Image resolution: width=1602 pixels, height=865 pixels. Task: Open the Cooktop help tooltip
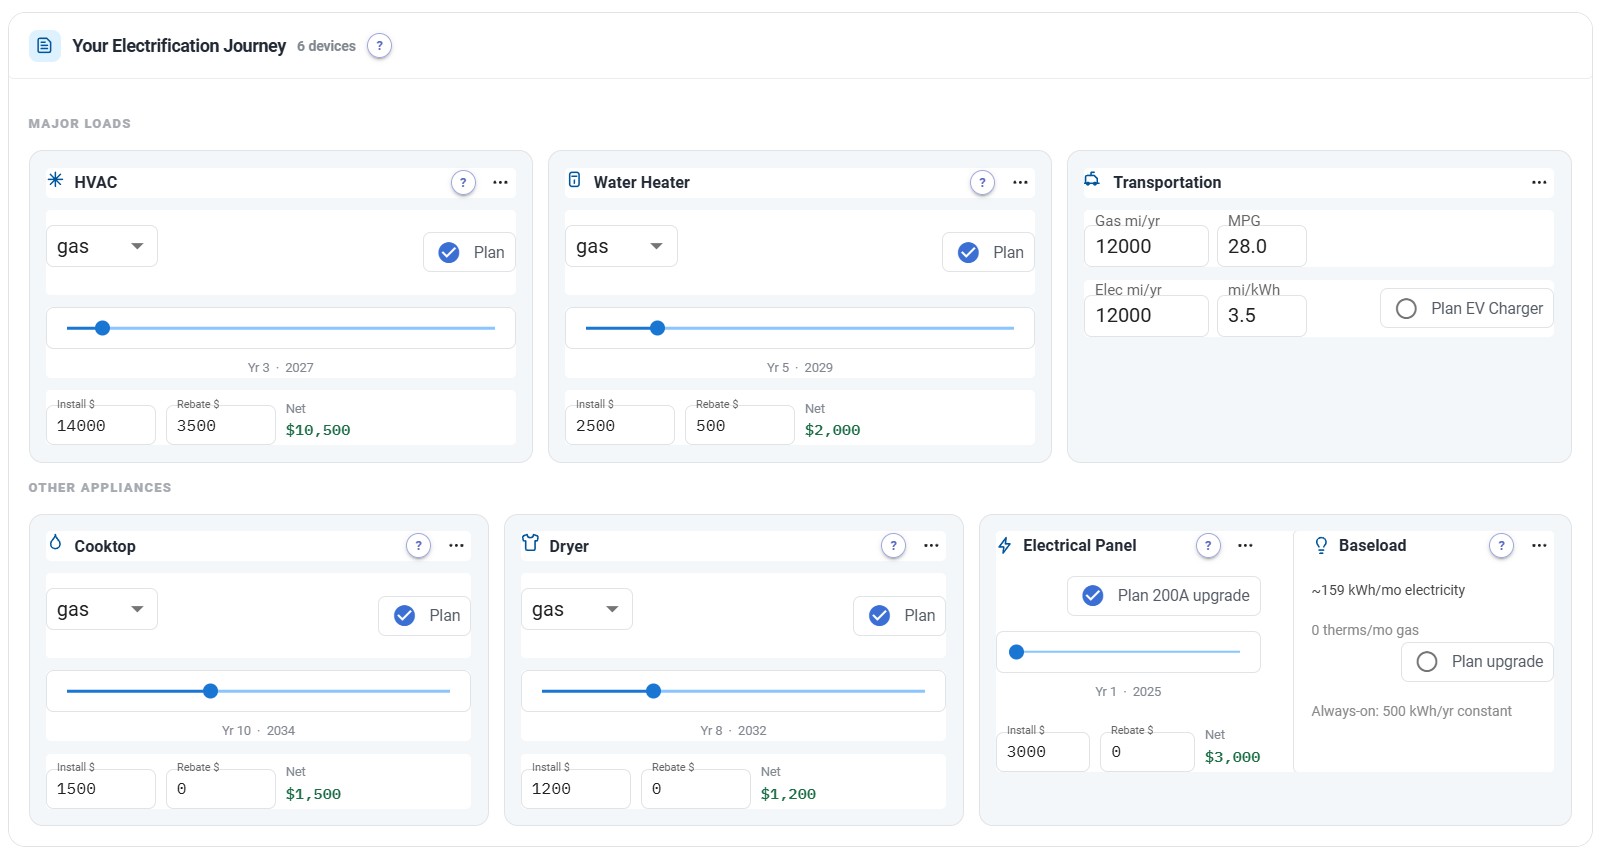click(418, 546)
